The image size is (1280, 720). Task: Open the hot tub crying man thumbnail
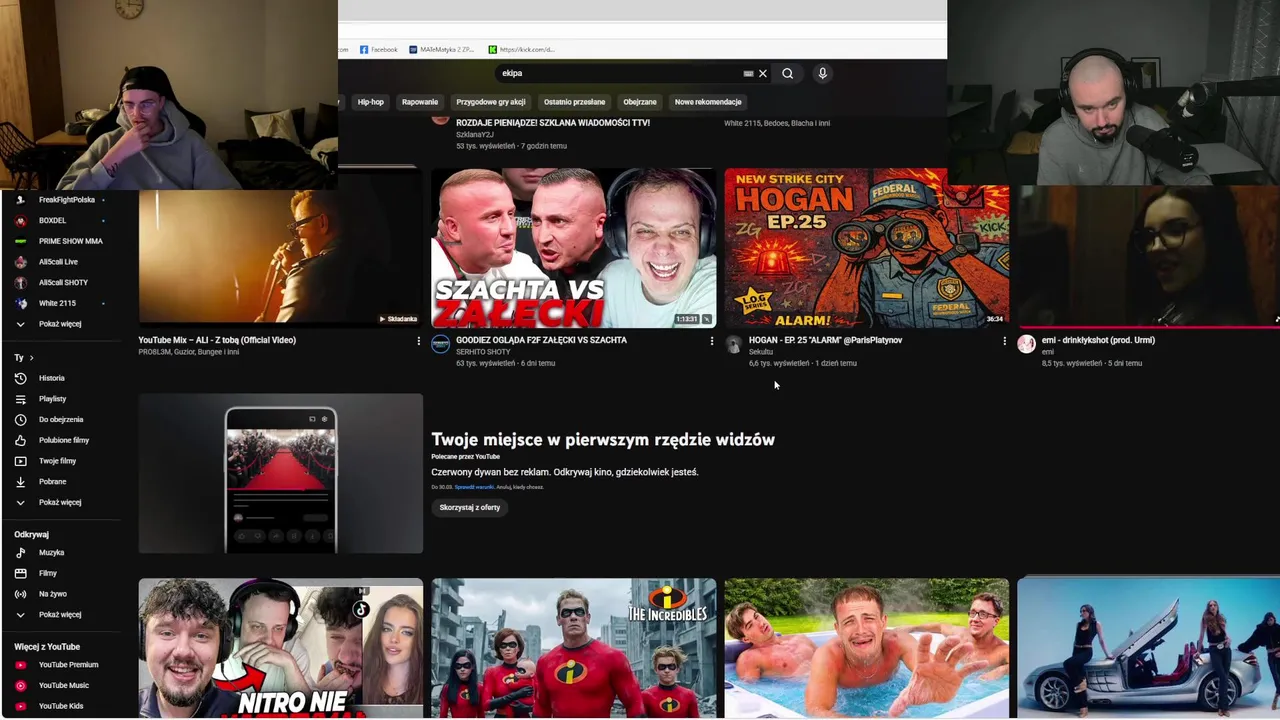pyautogui.click(x=866, y=647)
